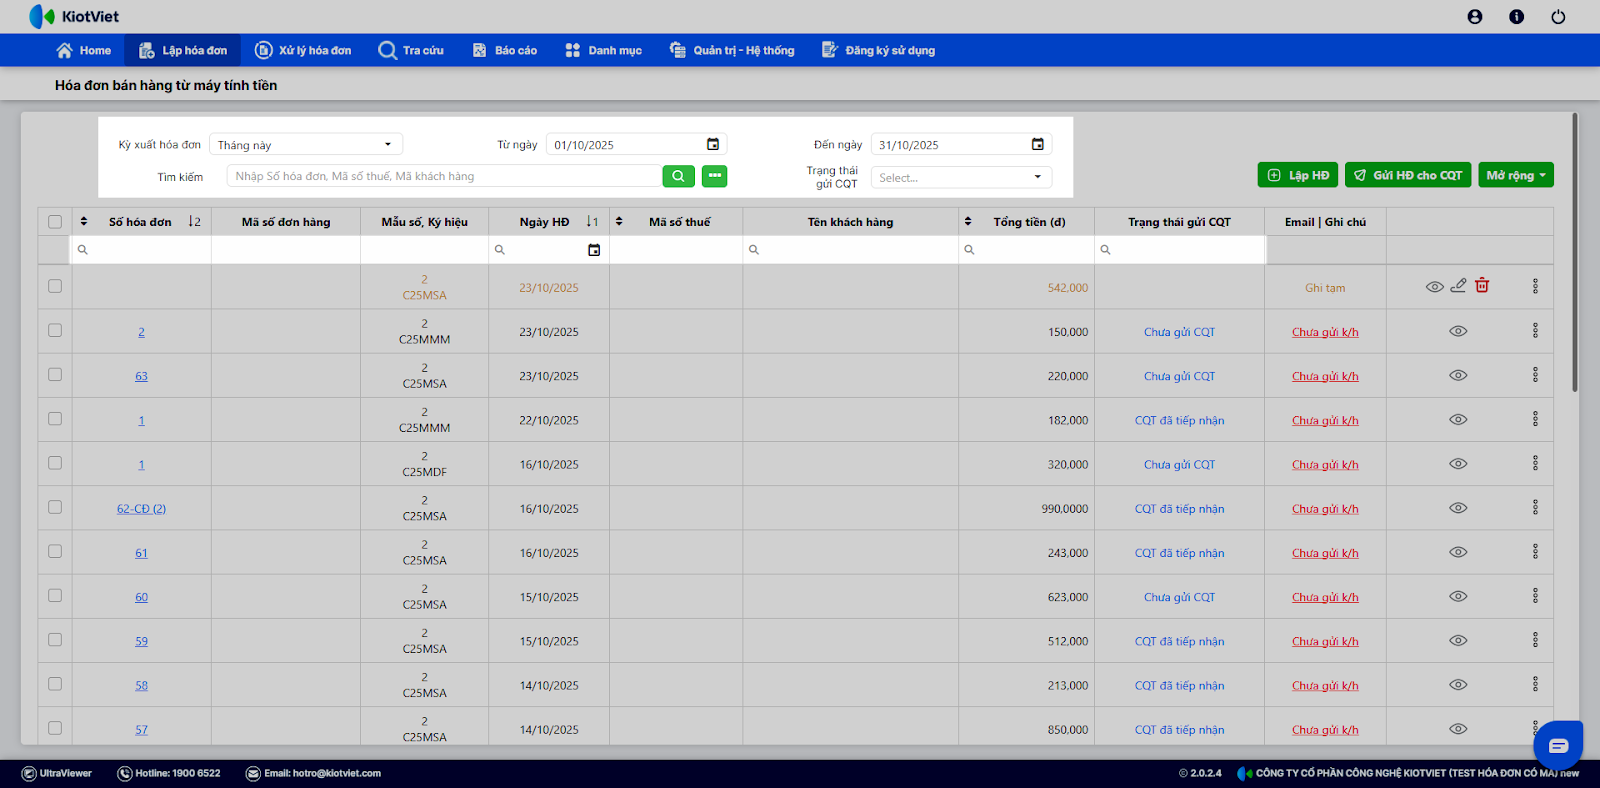Open the Đến ngày calendar picker
This screenshot has height=788, width=1600.
pos(1038,144)
